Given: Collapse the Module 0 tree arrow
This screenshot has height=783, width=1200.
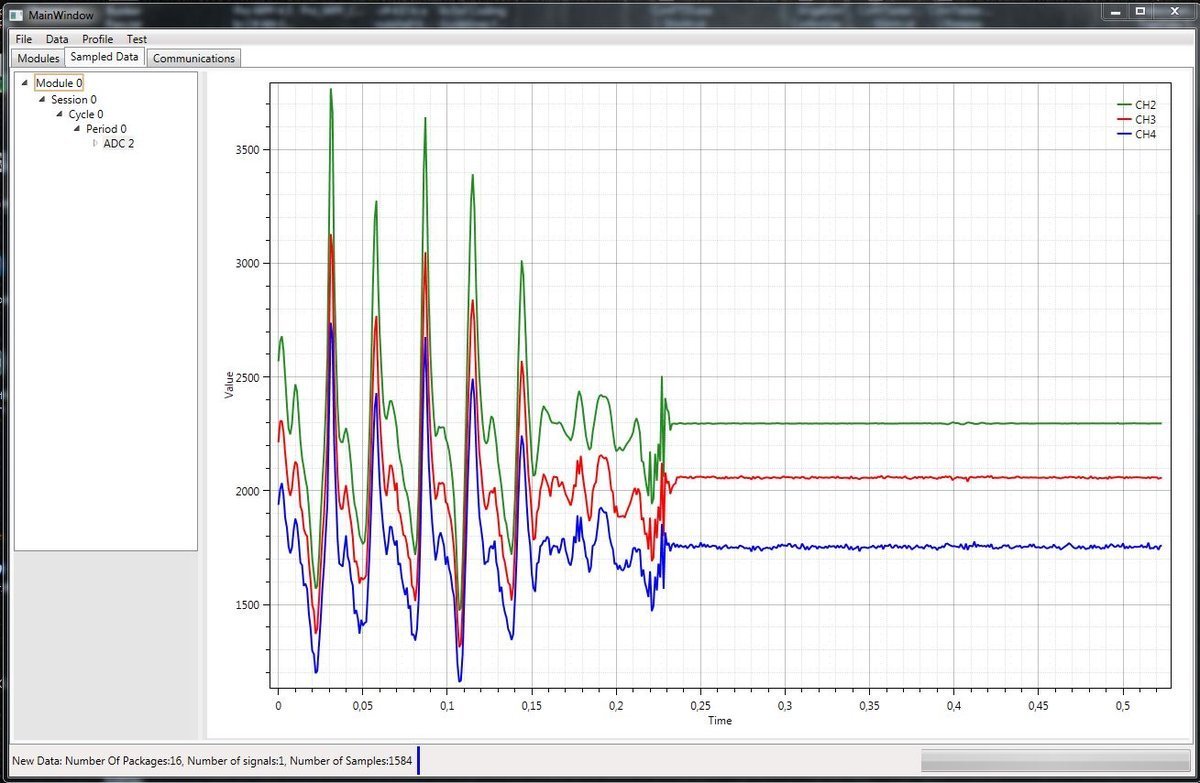Looking at the screenshot, I should 24,84.
